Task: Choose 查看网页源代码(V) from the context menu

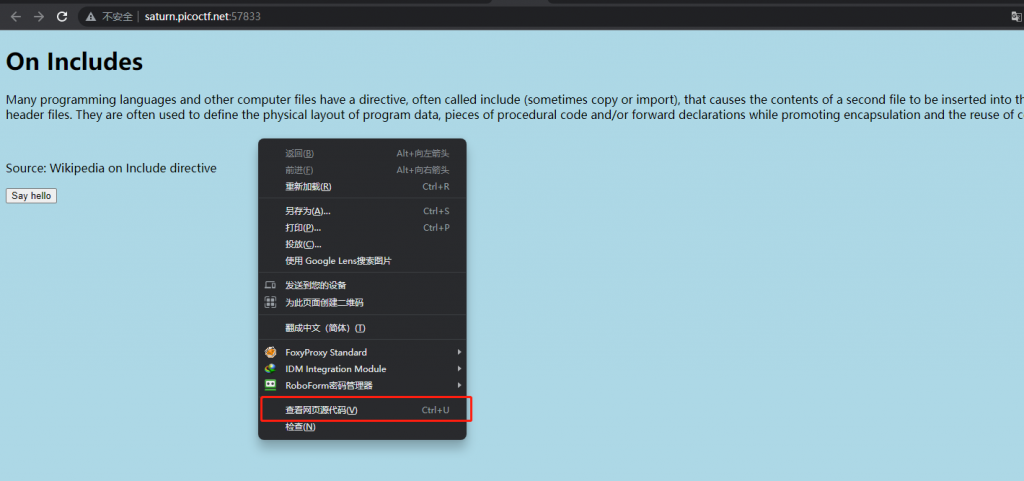Action: tap(362, 410)
